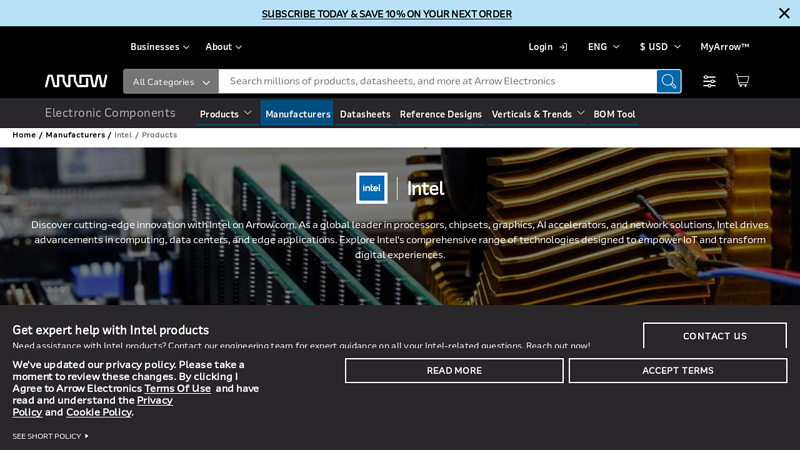Open the shopping cart icon
Screen dimensions: 800x450
[742, 81]
